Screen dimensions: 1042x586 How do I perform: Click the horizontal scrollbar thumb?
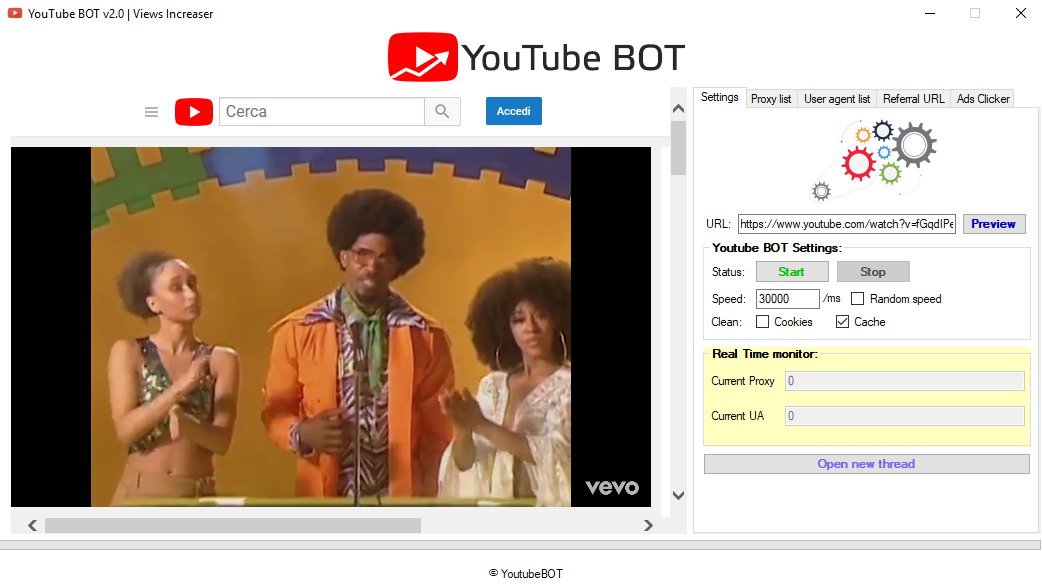click(233, 526)
